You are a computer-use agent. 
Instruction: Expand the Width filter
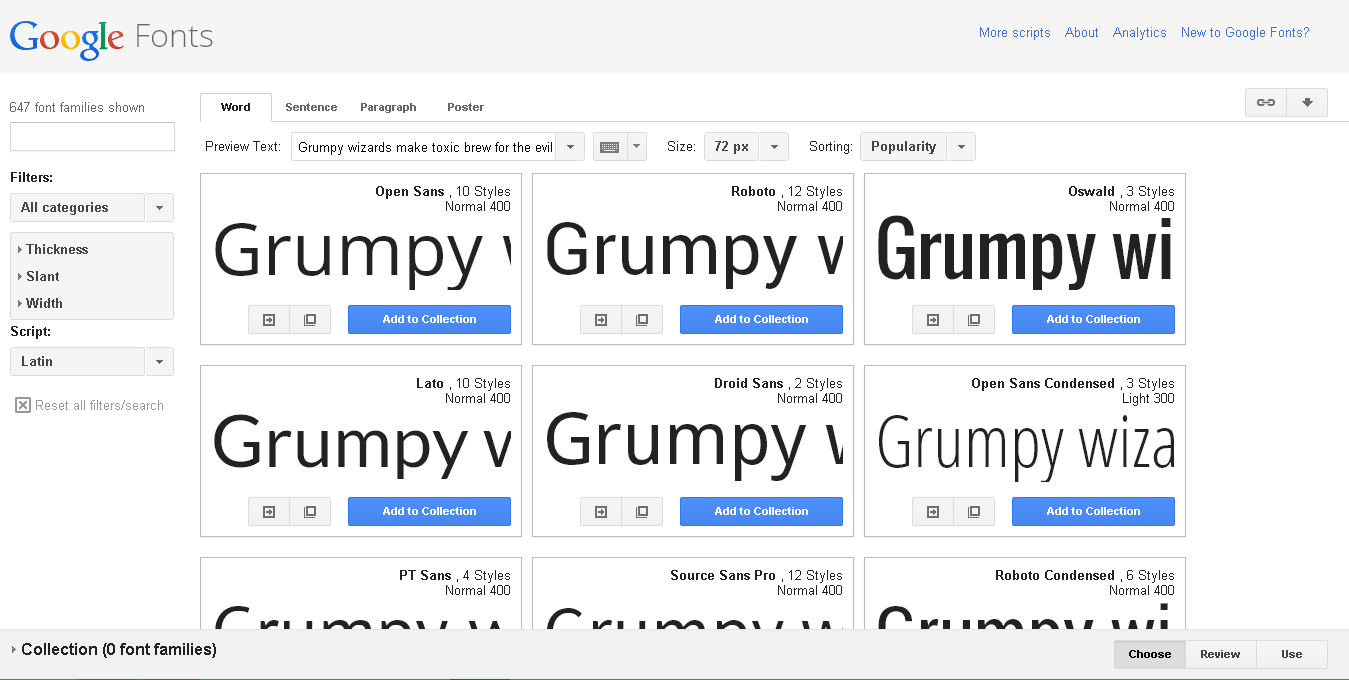coord(40,303)
